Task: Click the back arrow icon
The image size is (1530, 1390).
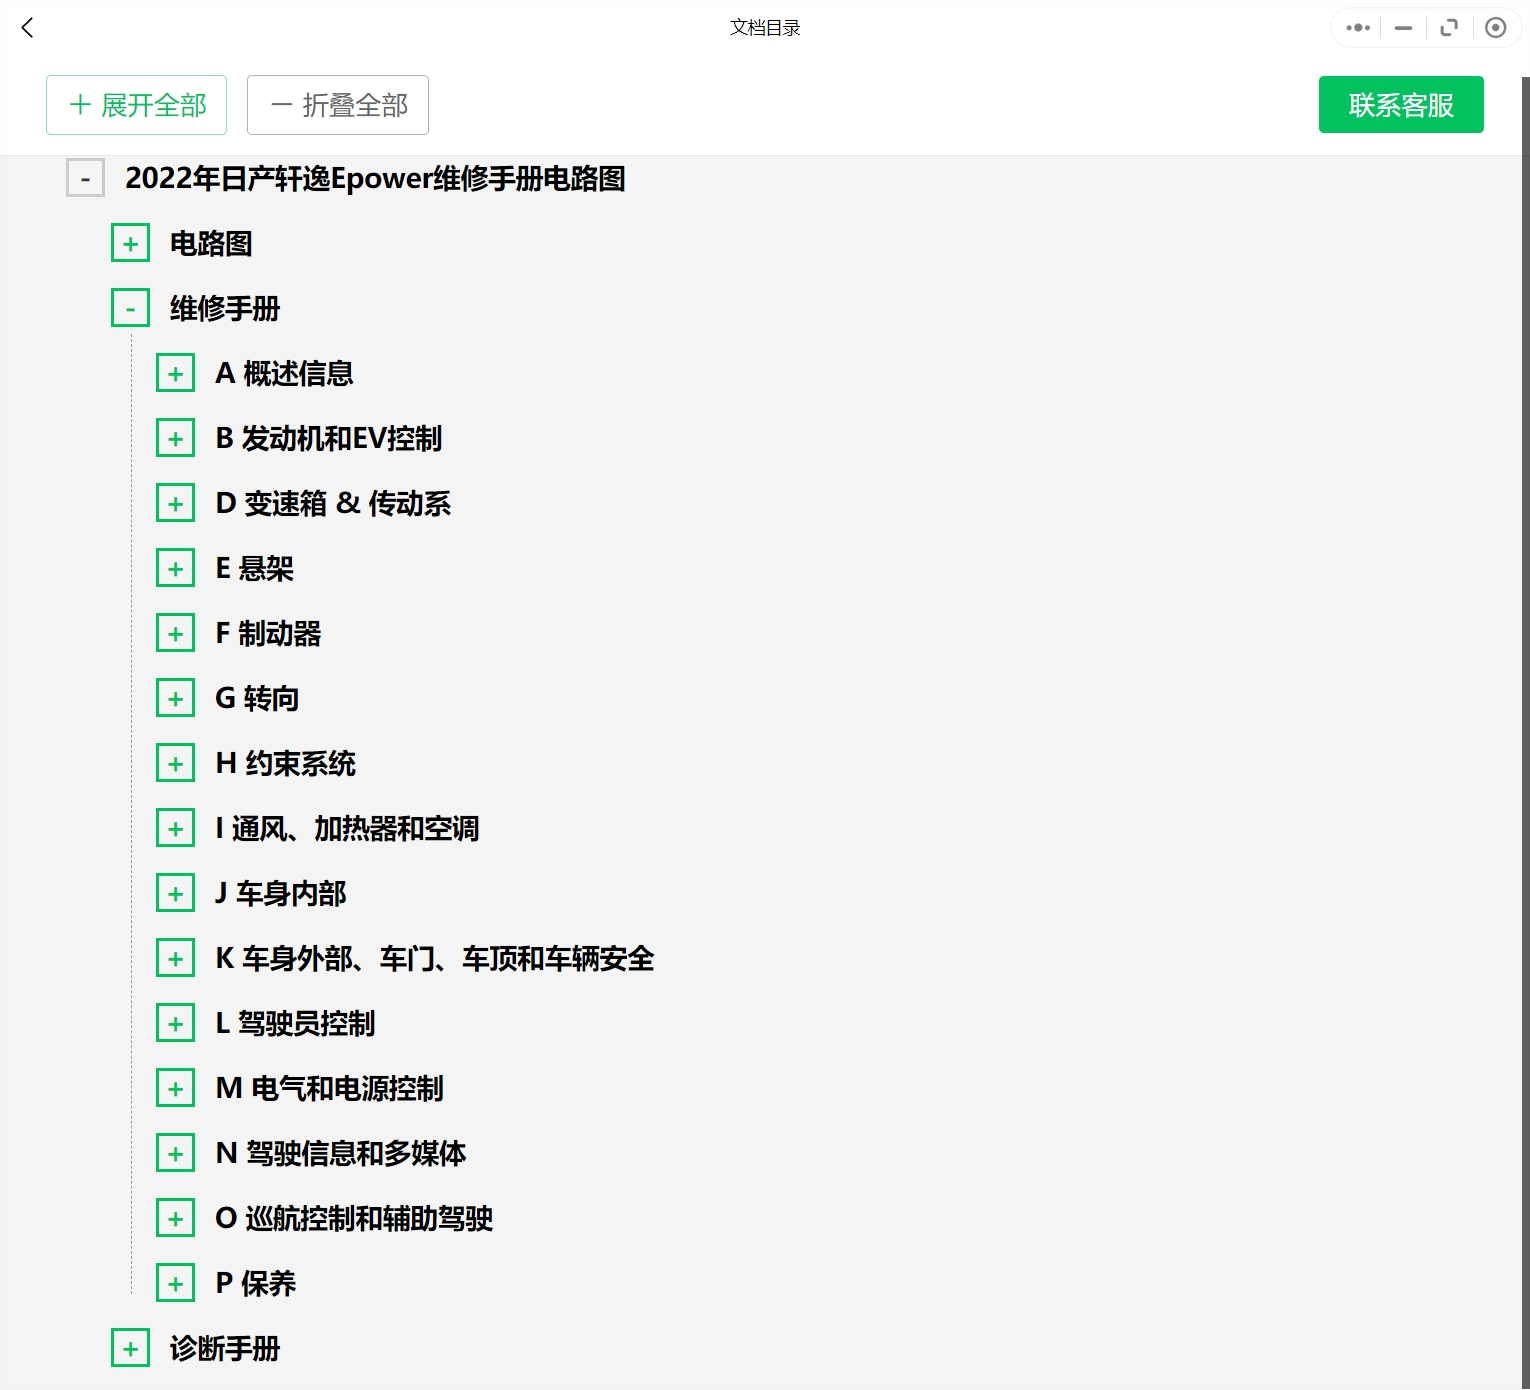Action: pyautogui.click(x=28, y=28)
